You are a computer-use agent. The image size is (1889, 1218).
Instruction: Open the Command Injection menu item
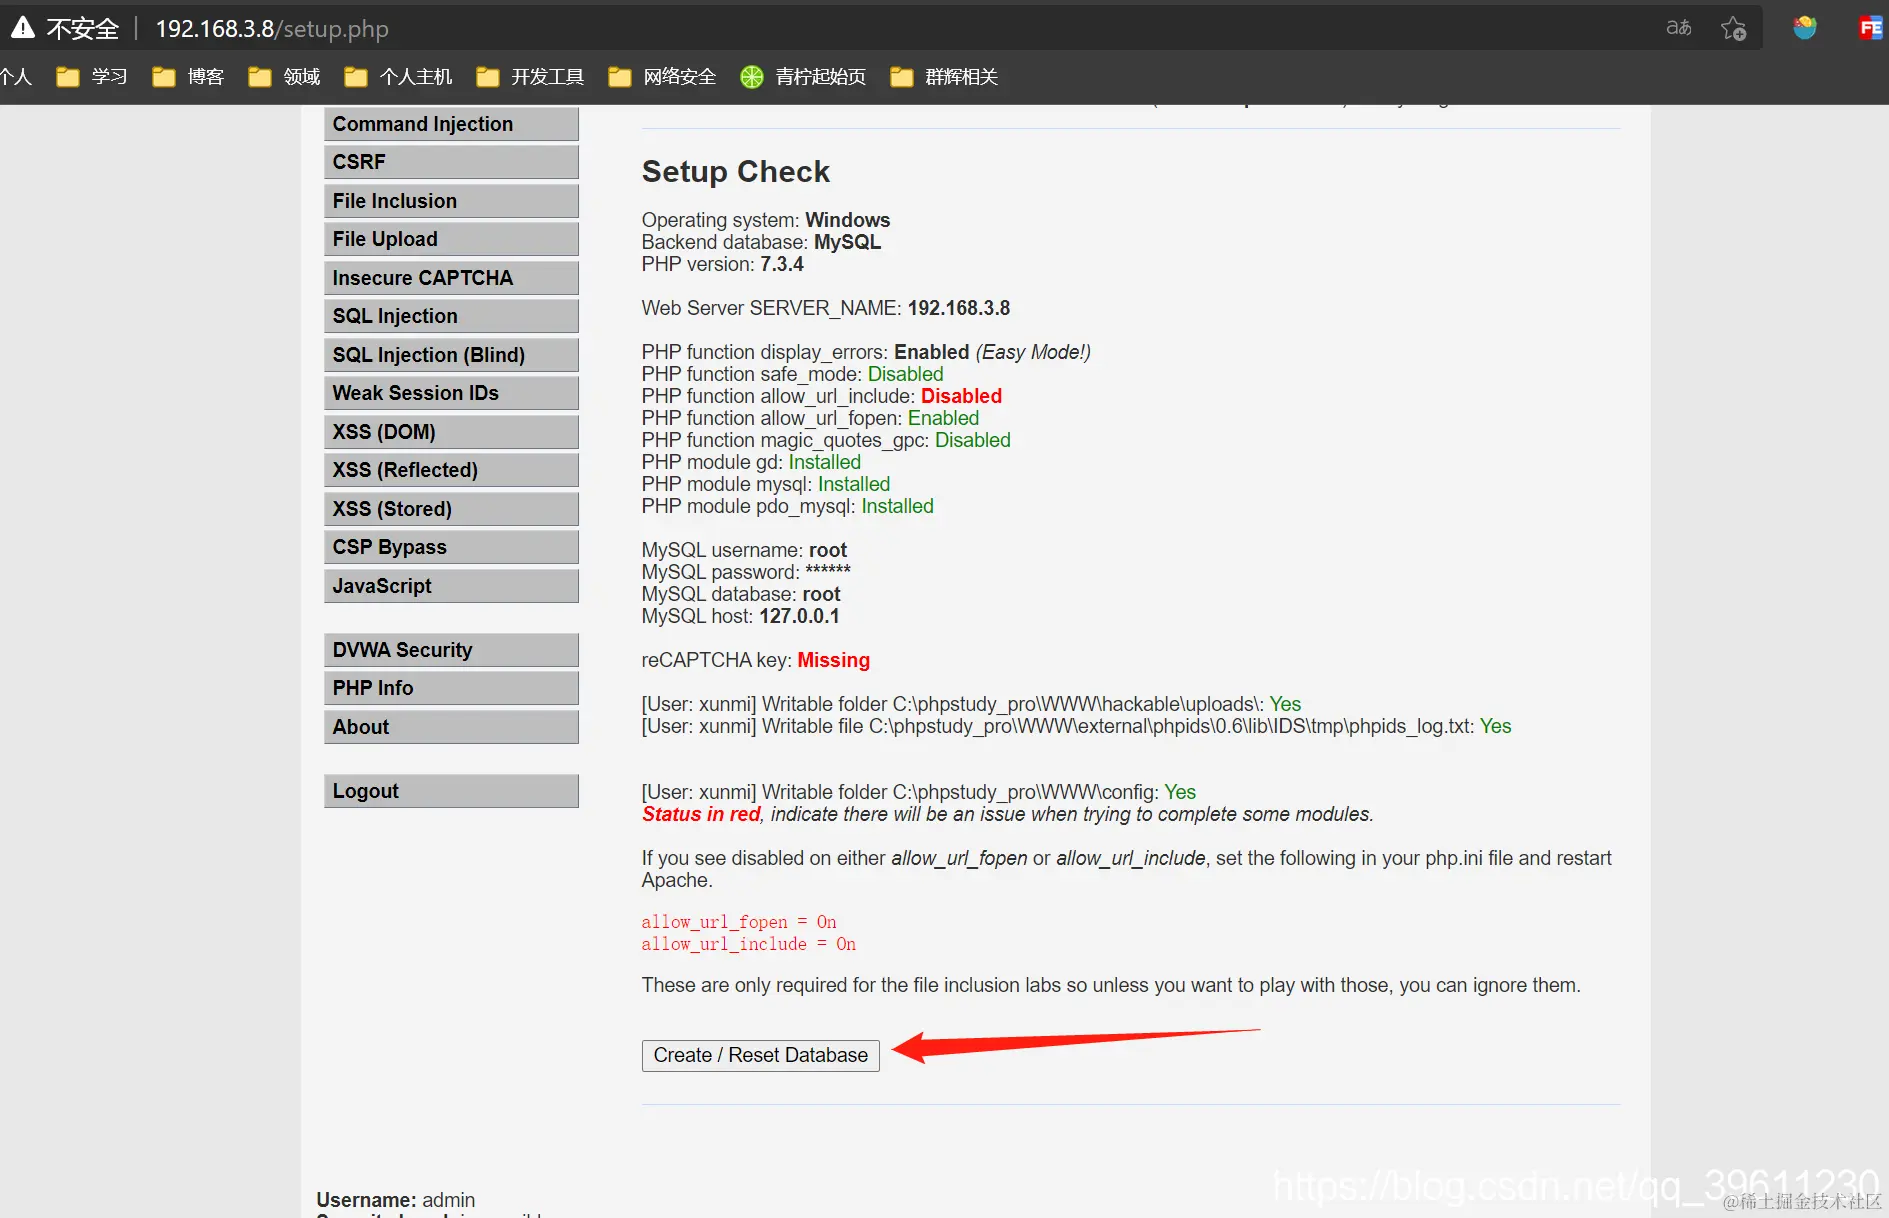(x=451, y=124)
